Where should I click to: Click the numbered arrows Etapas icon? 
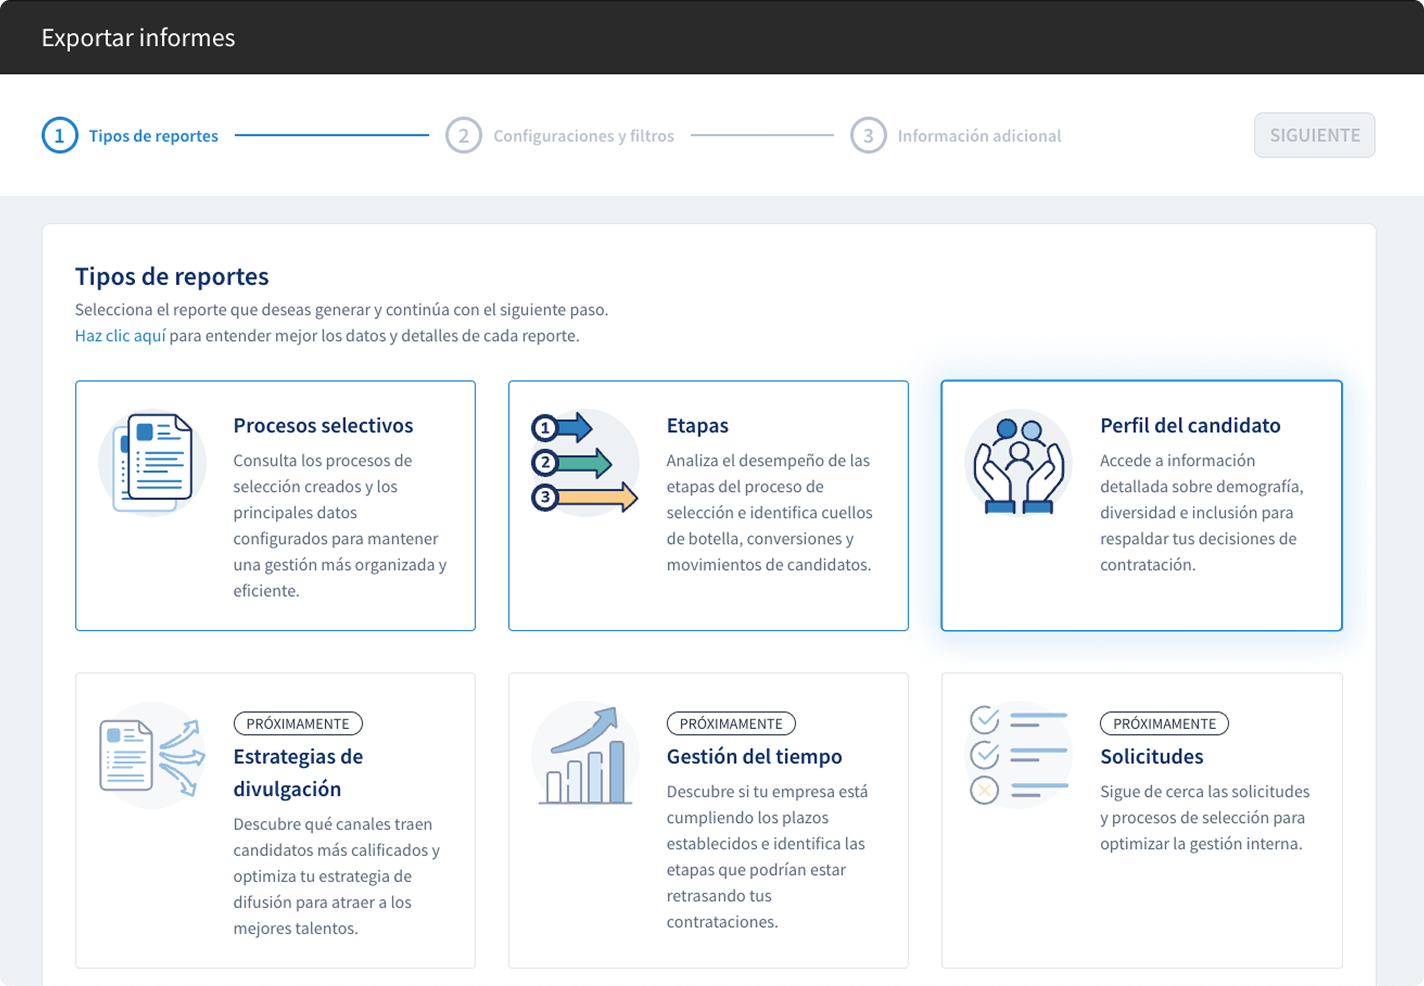585,462
